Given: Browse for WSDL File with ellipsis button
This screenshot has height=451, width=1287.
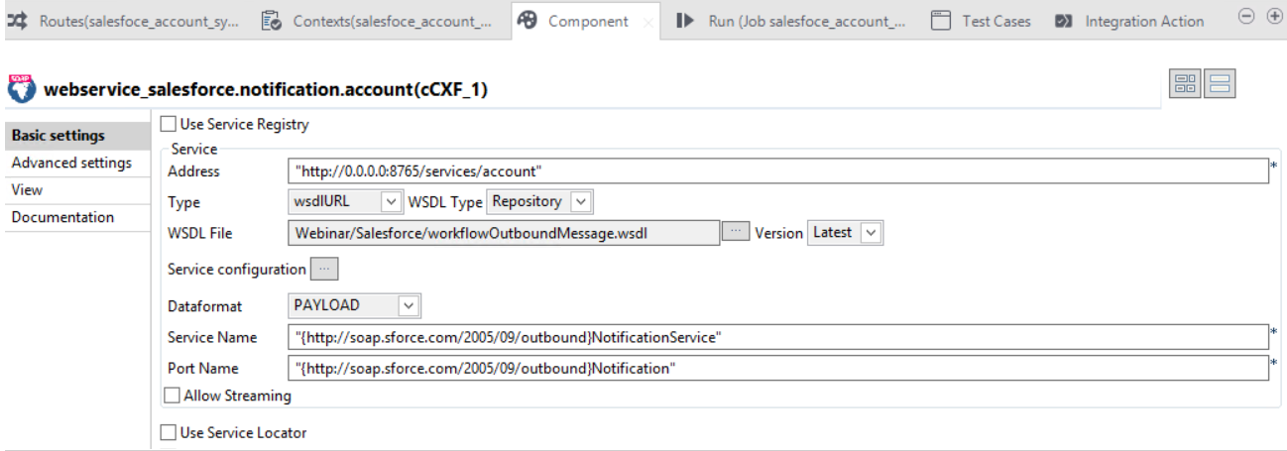Looking at the screenshot, I should 735,232.
